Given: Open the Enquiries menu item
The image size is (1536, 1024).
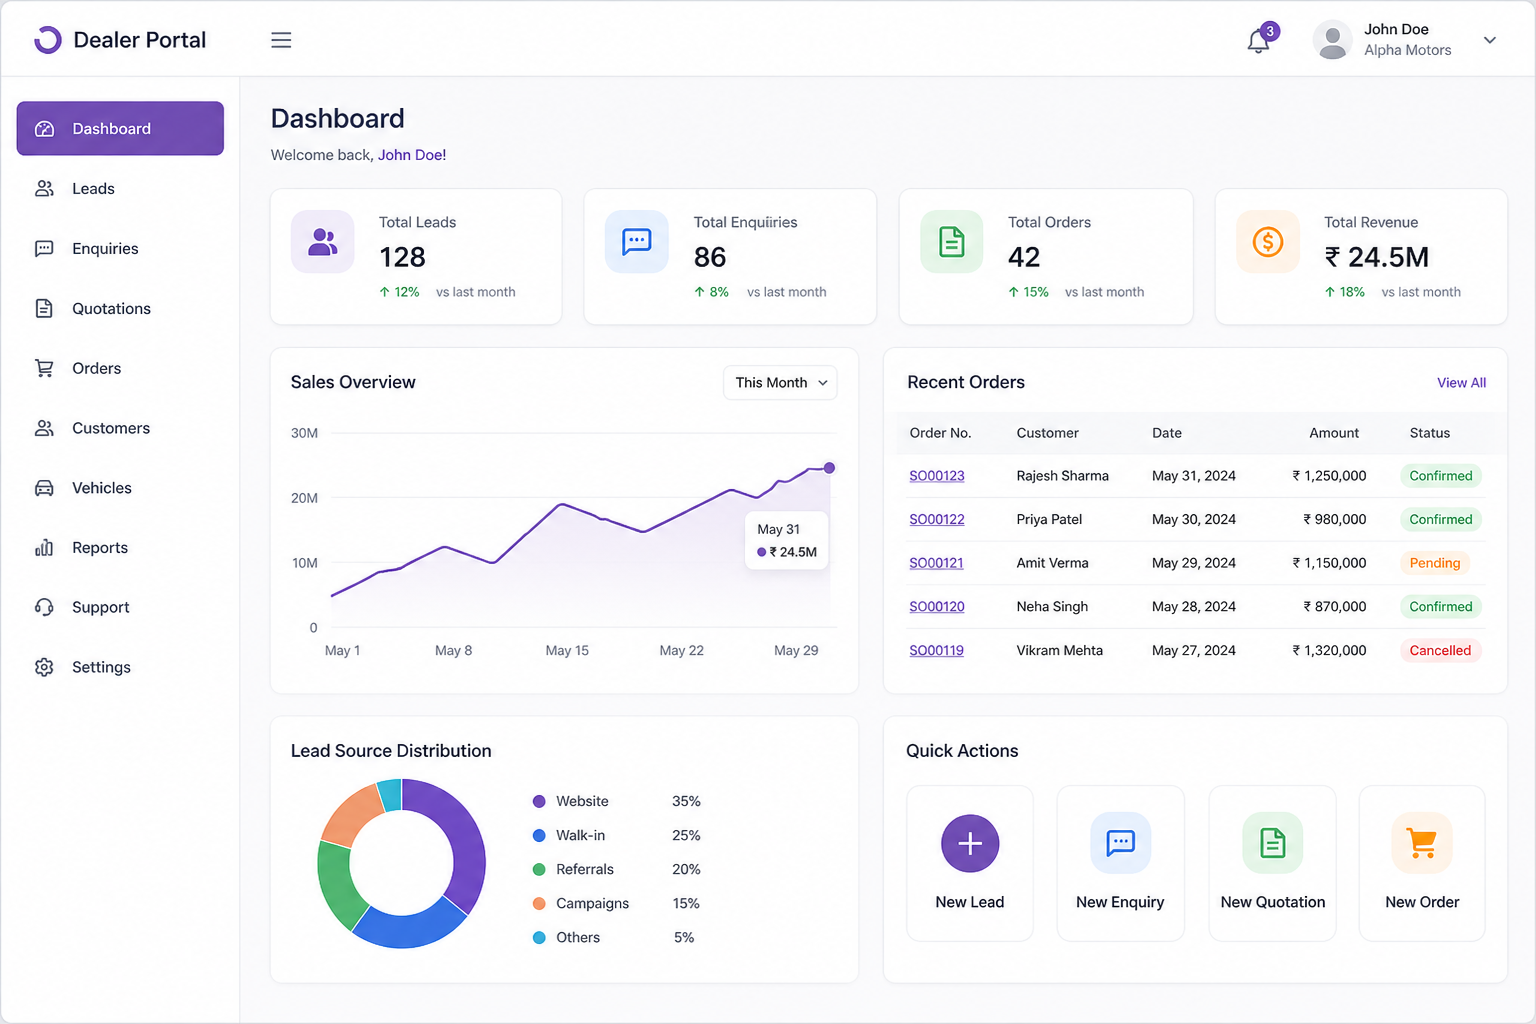Looking at the screenshot, I should tap(120, 249).
